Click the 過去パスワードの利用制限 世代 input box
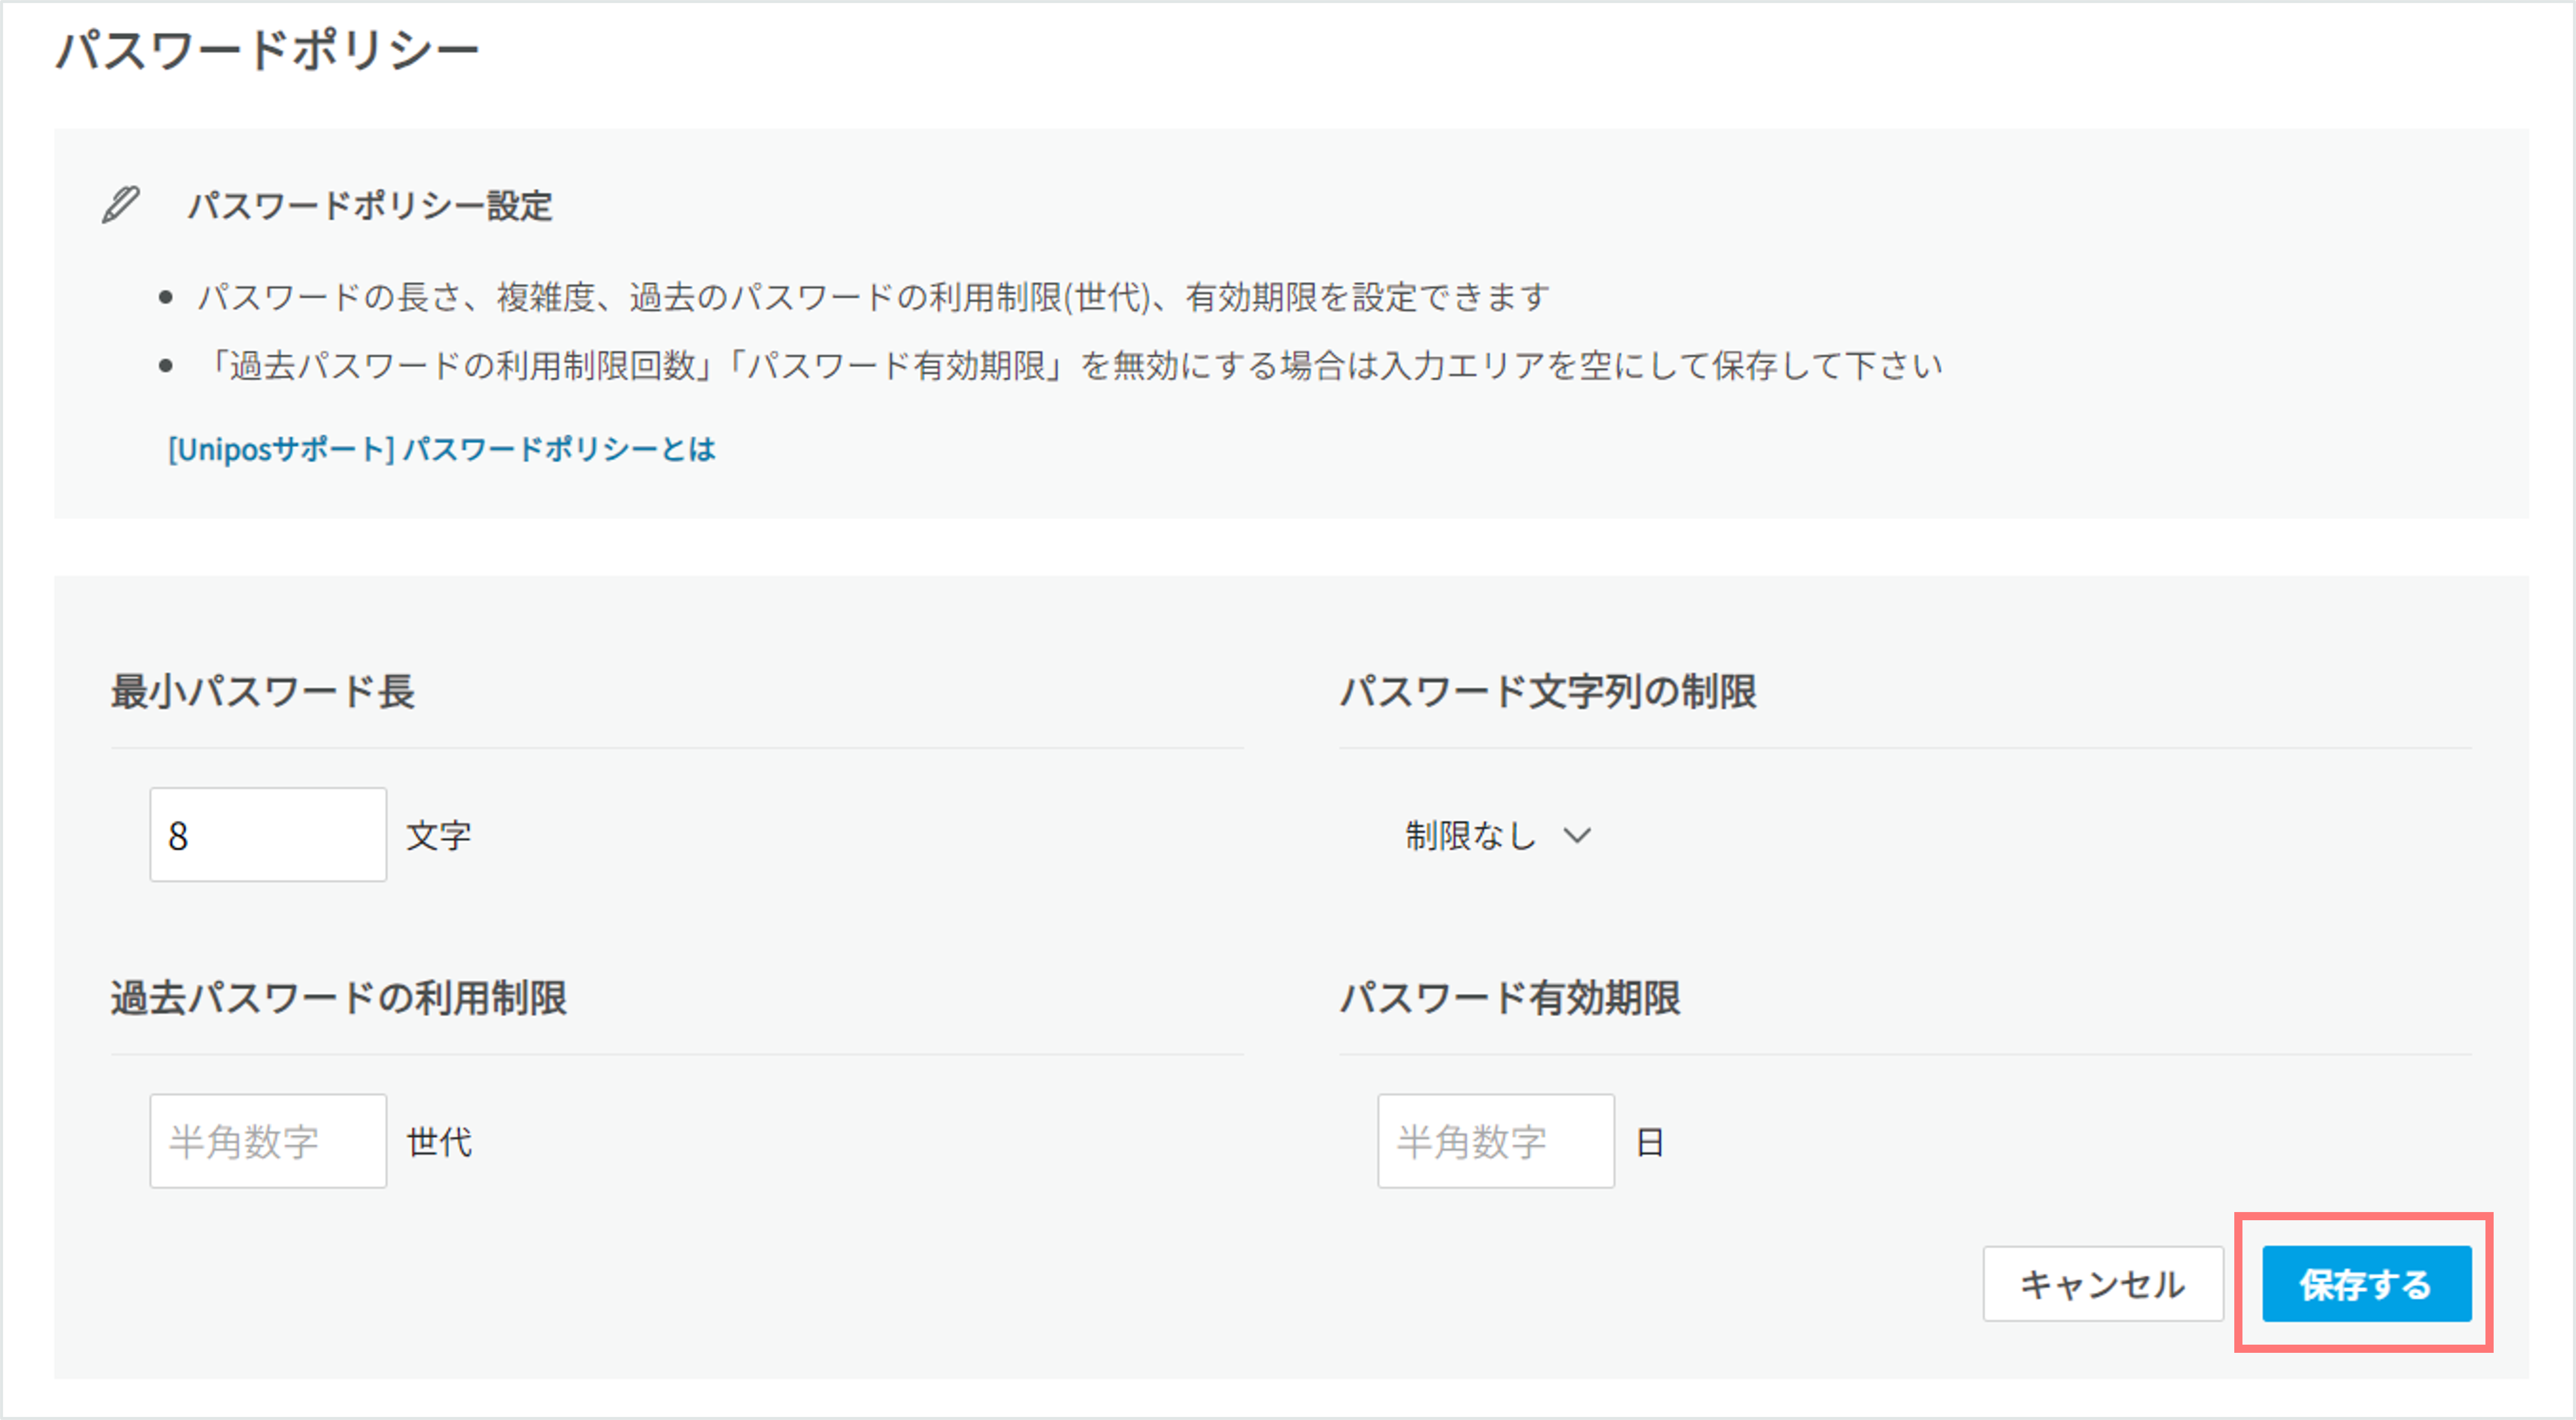This screenshot has height=1420, width=2576. [x=268, y=1141]
